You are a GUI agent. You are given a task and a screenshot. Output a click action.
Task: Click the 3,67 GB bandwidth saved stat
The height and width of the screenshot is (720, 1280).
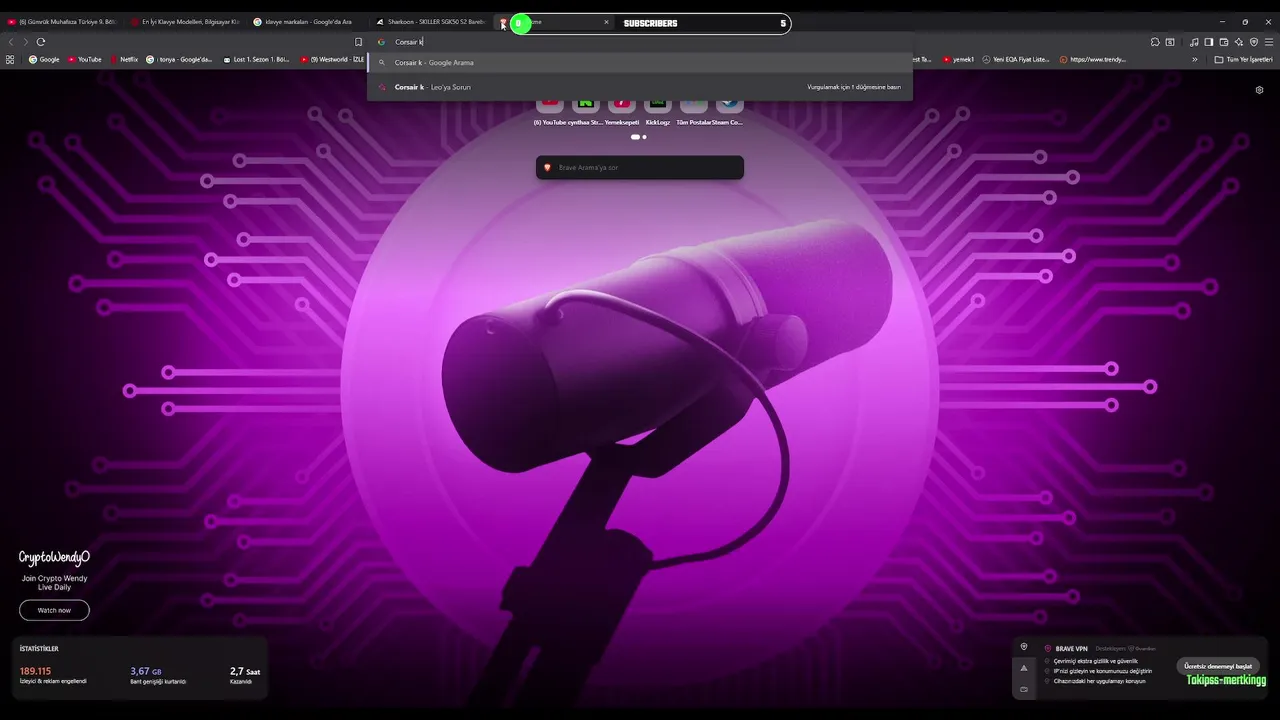tap(158, 675)
